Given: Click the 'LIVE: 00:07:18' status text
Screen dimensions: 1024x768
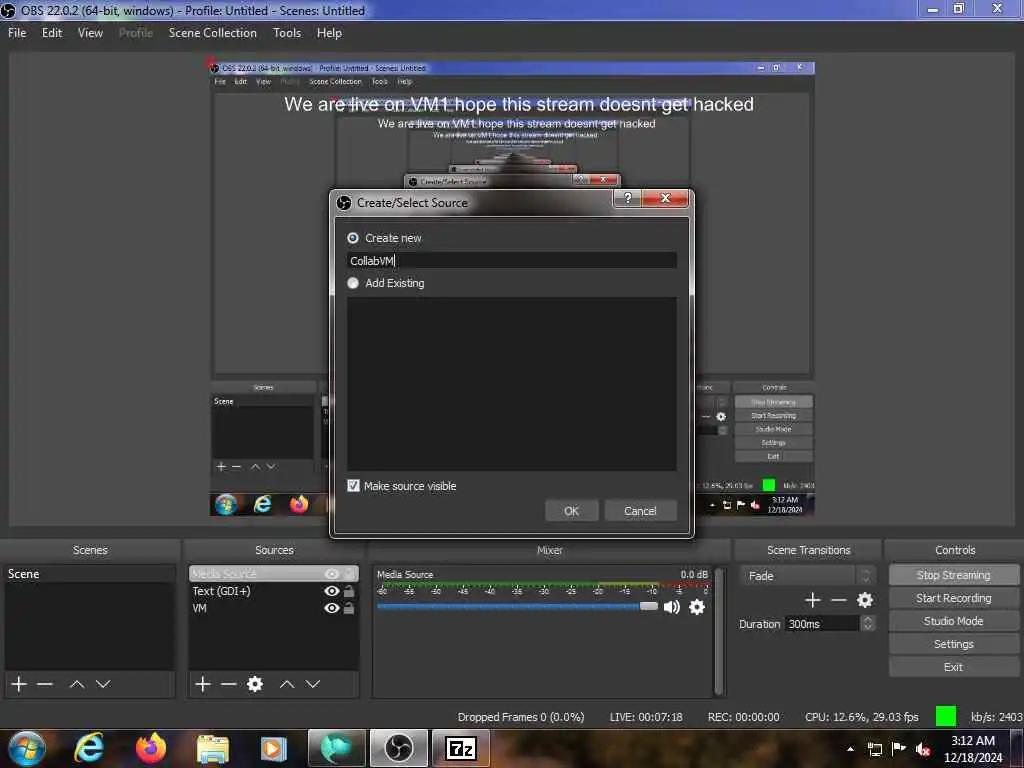Looking at the screenshot, I should [646, 717].
